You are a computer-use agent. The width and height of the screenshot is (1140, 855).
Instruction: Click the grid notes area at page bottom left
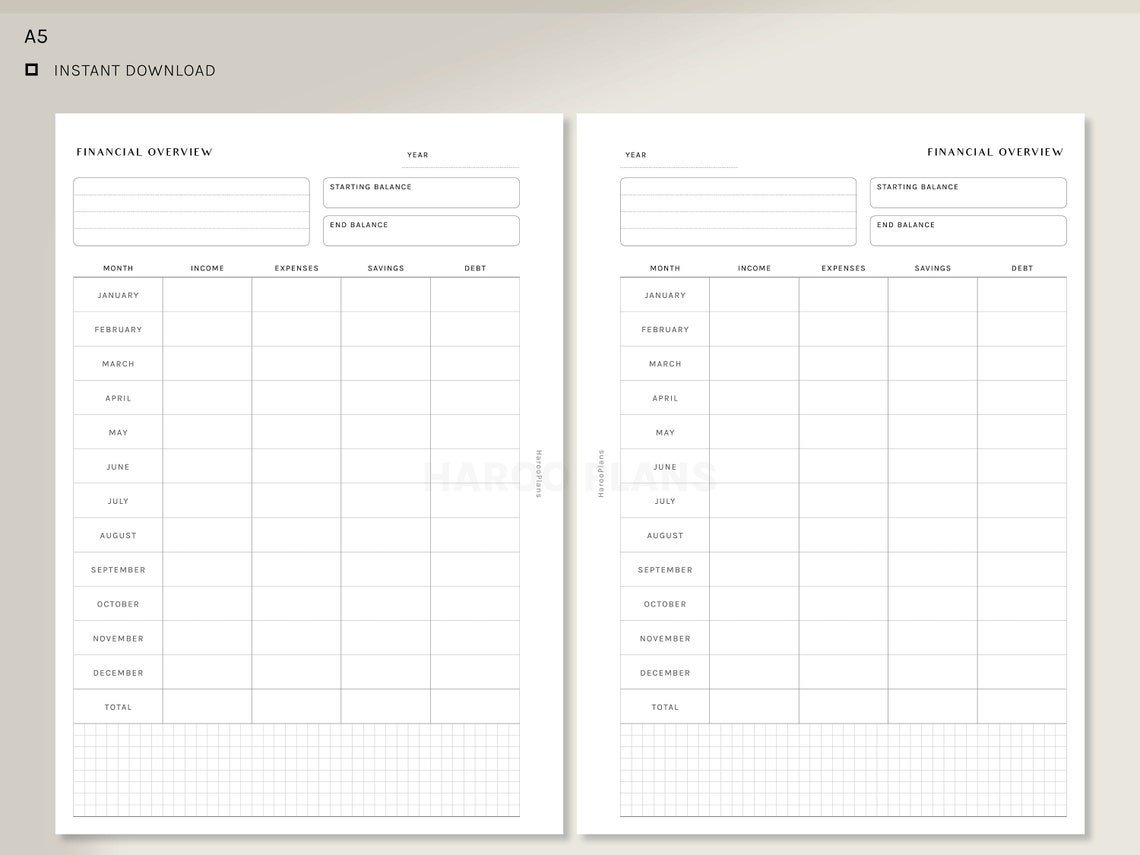[x=296, y=768]
